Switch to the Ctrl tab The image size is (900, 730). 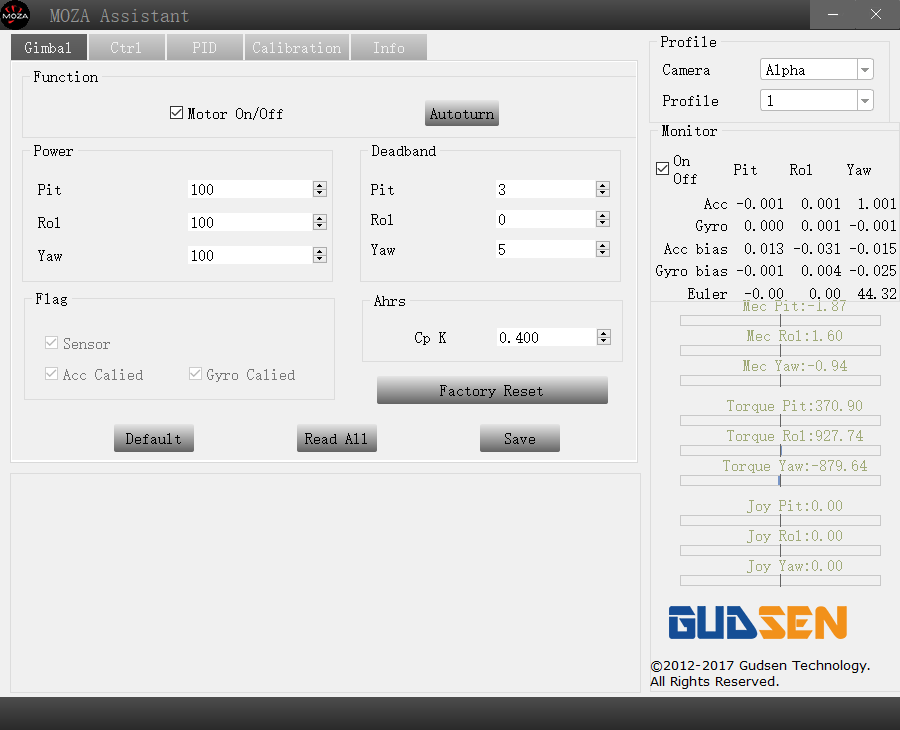pos(126,47)
